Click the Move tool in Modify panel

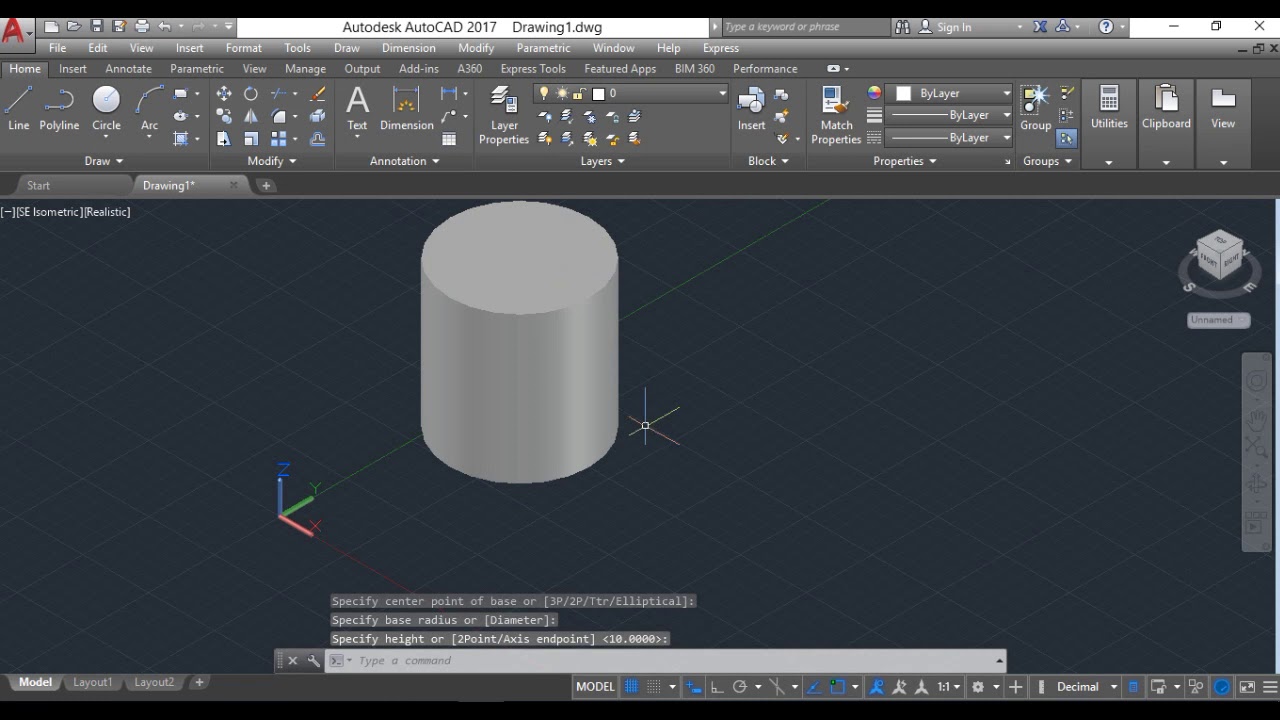(223, 94)
